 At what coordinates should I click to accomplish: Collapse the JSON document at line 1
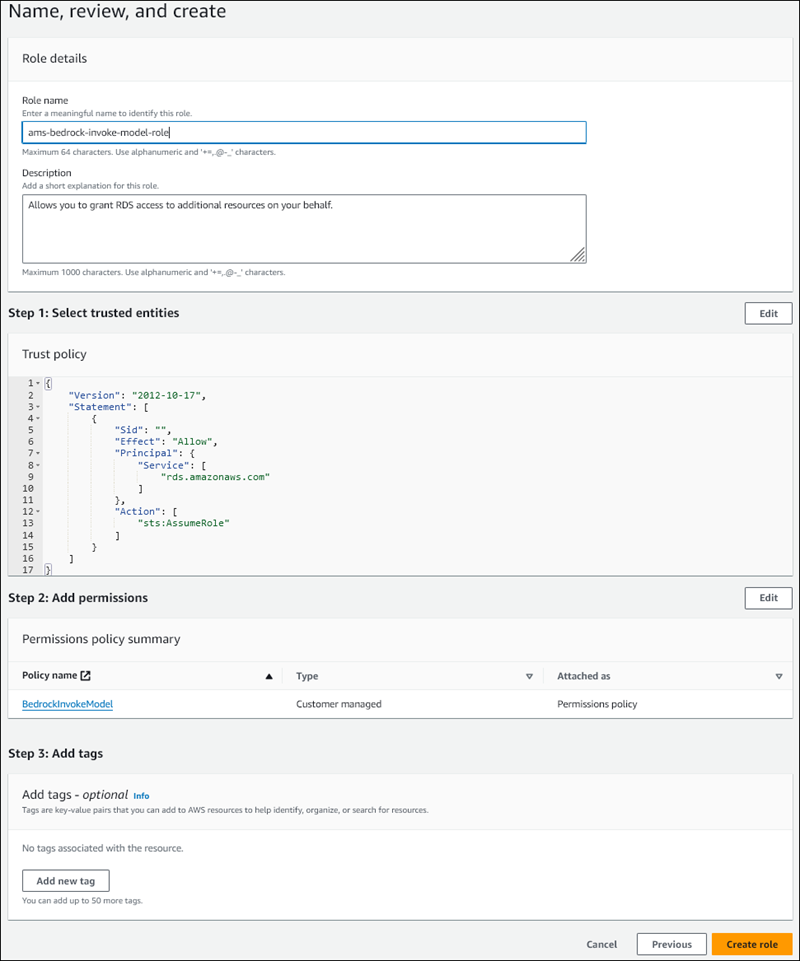coord(37,384)
